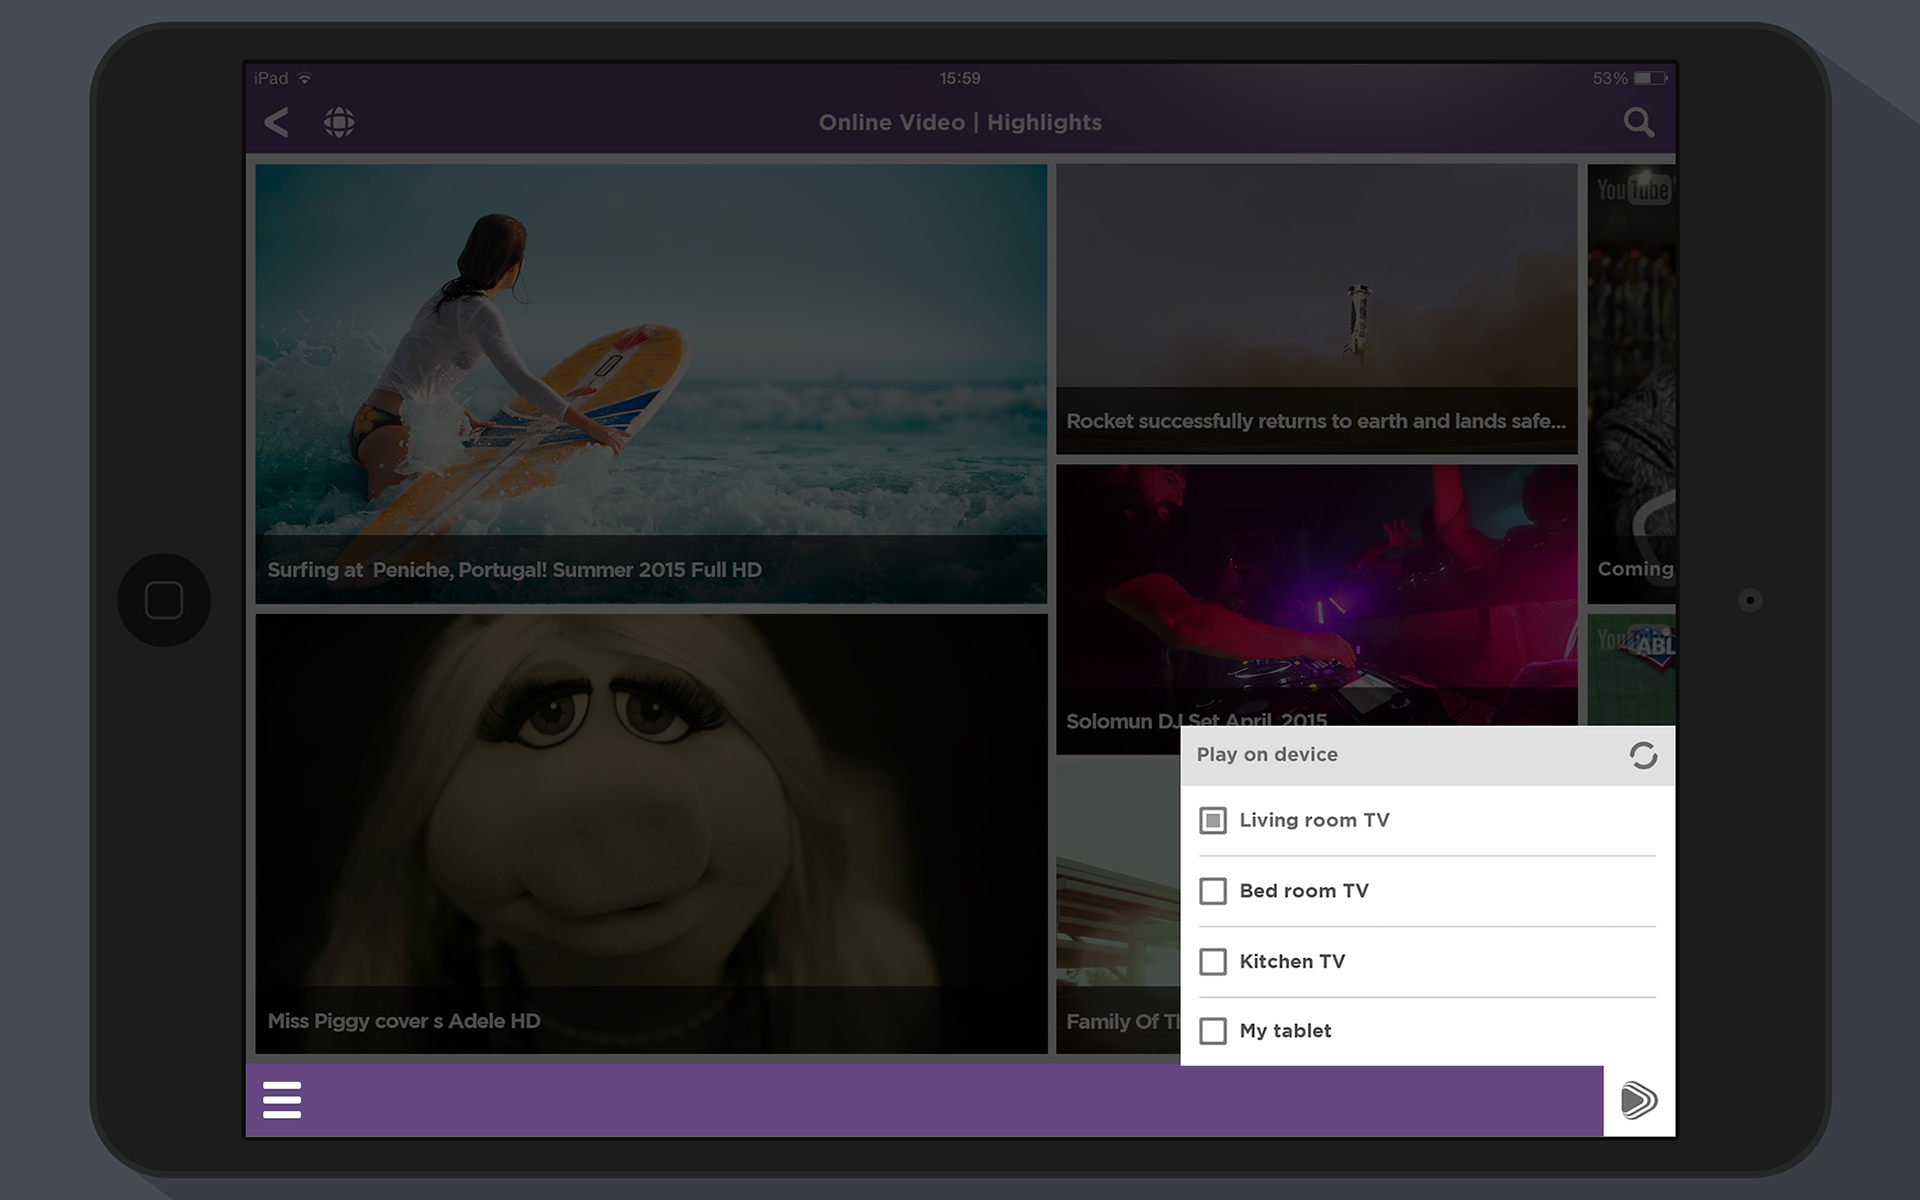Refresh the device list

1643,757
